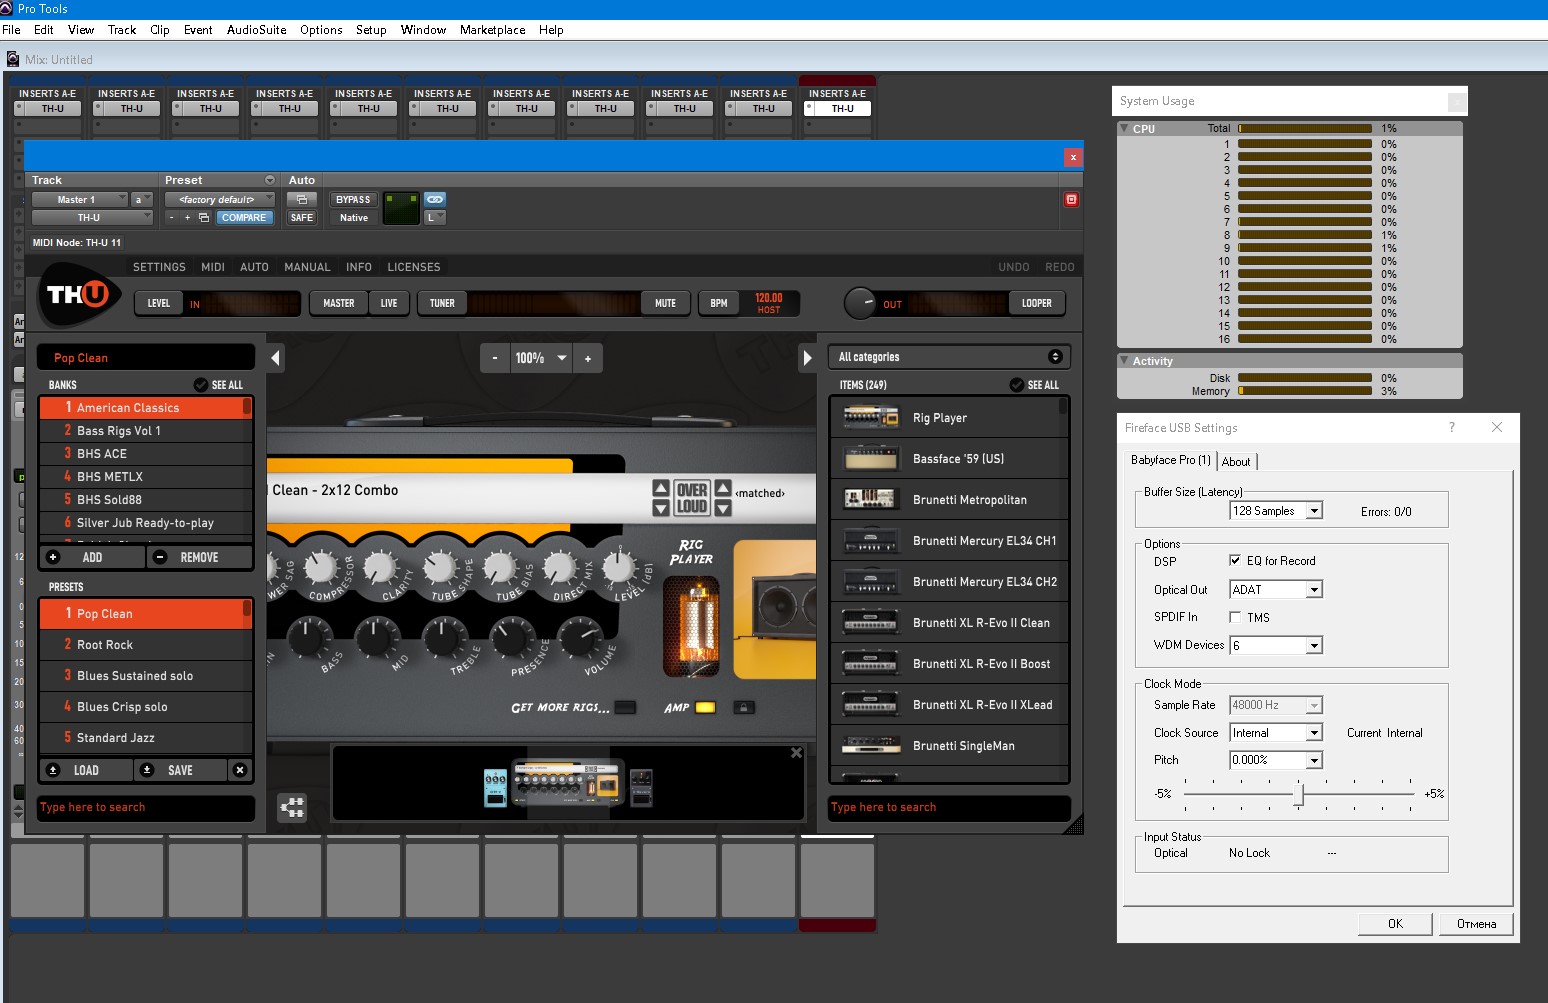Image resolution: width=1548 pixels, height=1003 pixels.
Task: Close the chain overview strip
Action: coord(796,753)
